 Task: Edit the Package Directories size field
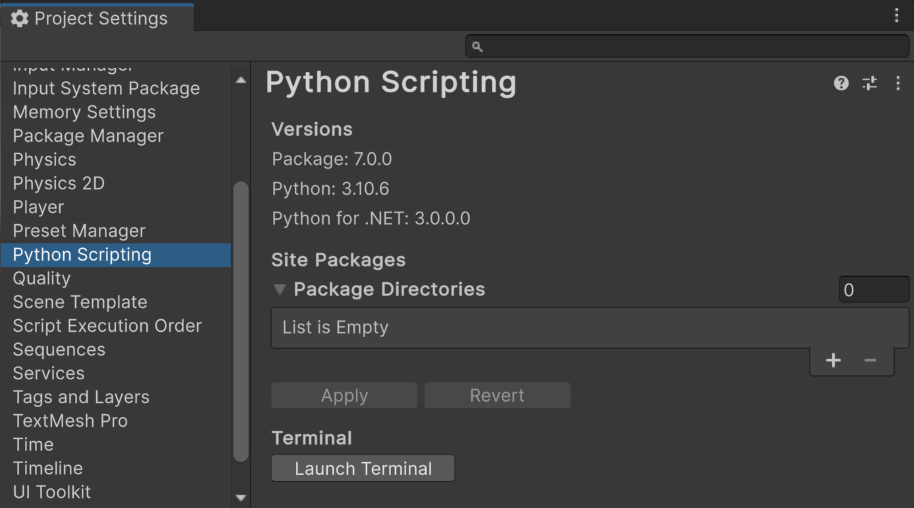873,289
